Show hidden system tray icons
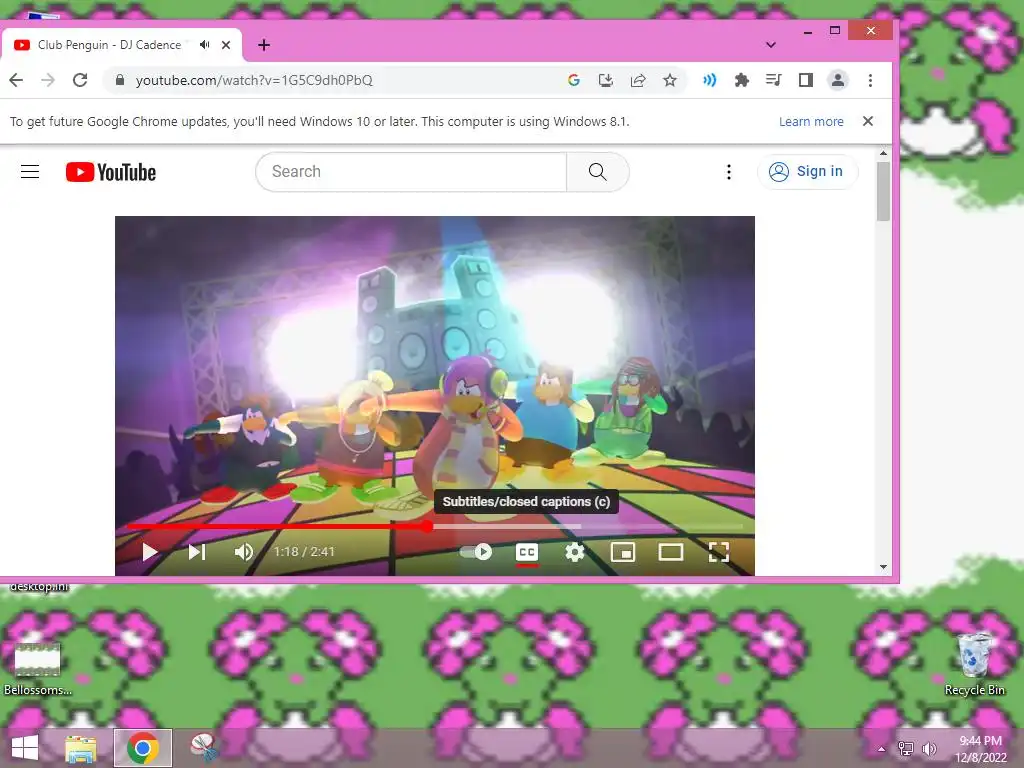This screenshot has height=768, width=1024. [882, 749]
